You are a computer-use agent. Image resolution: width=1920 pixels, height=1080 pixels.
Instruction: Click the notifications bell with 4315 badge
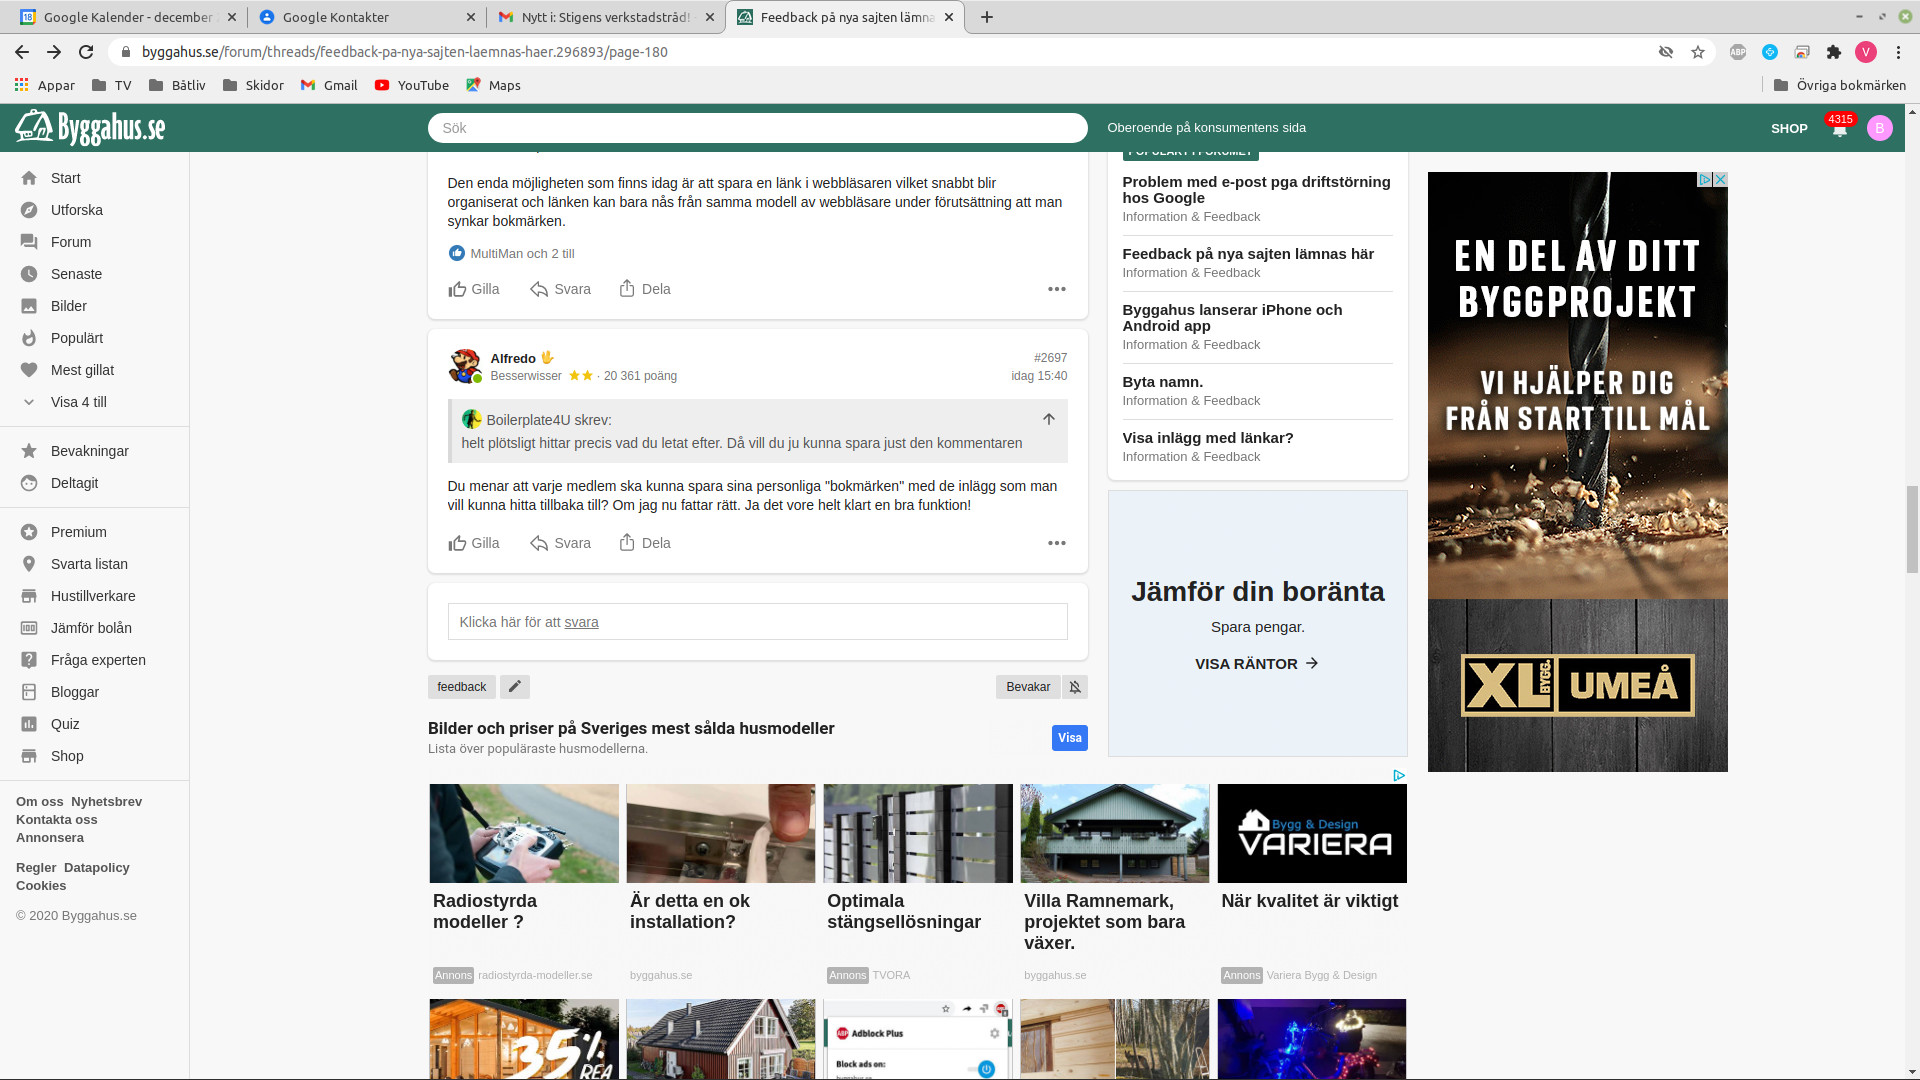(1839, 129)
